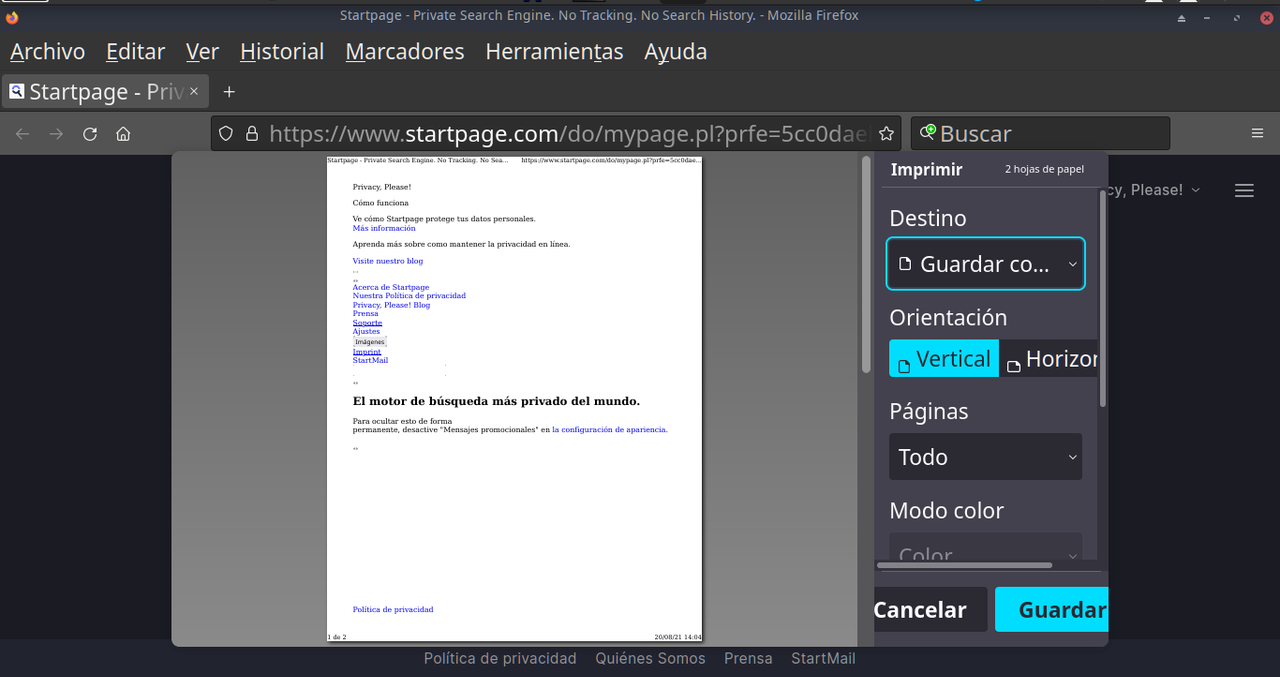Click the forward navigation arrow
The image size is (1280, 677).
point(57,133)
